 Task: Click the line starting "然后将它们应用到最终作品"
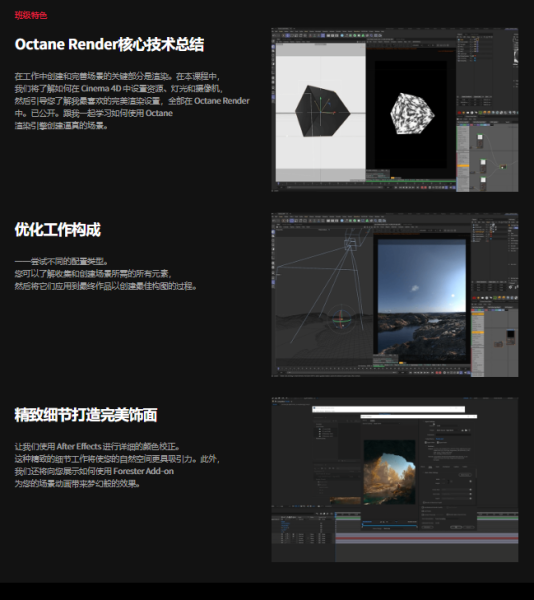point(106,286)
